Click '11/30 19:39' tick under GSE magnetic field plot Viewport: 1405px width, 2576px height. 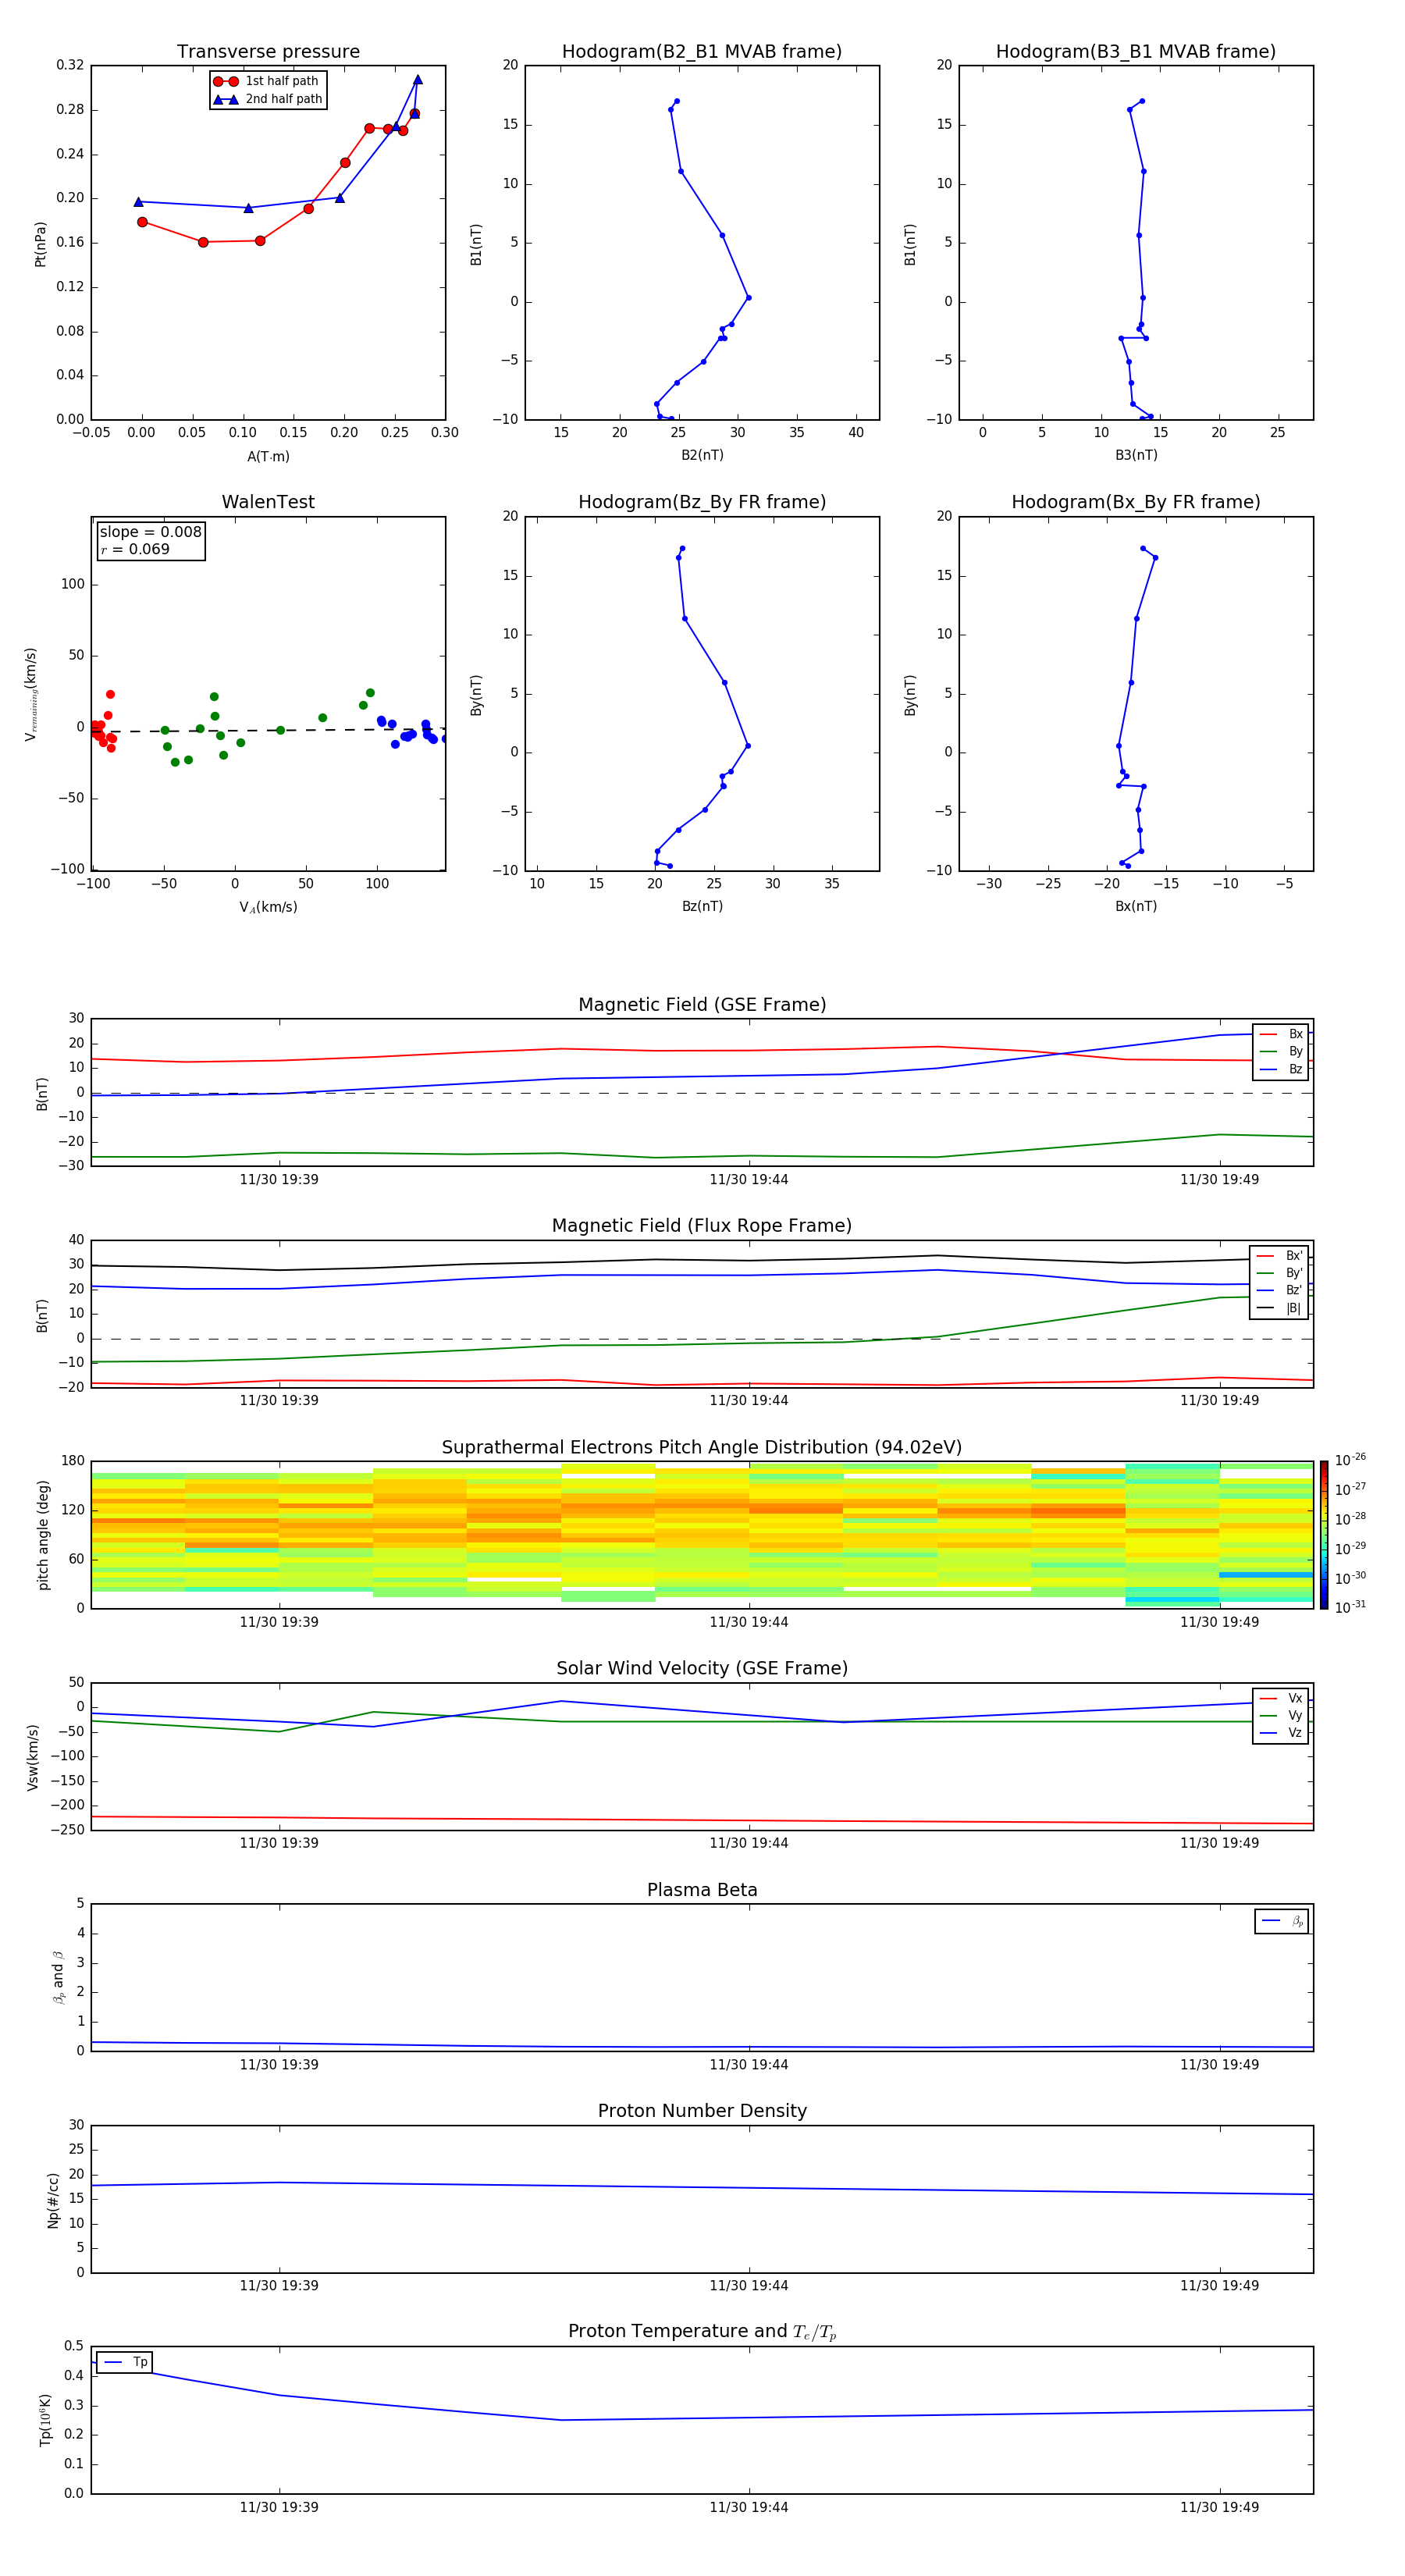point(279,1180)
